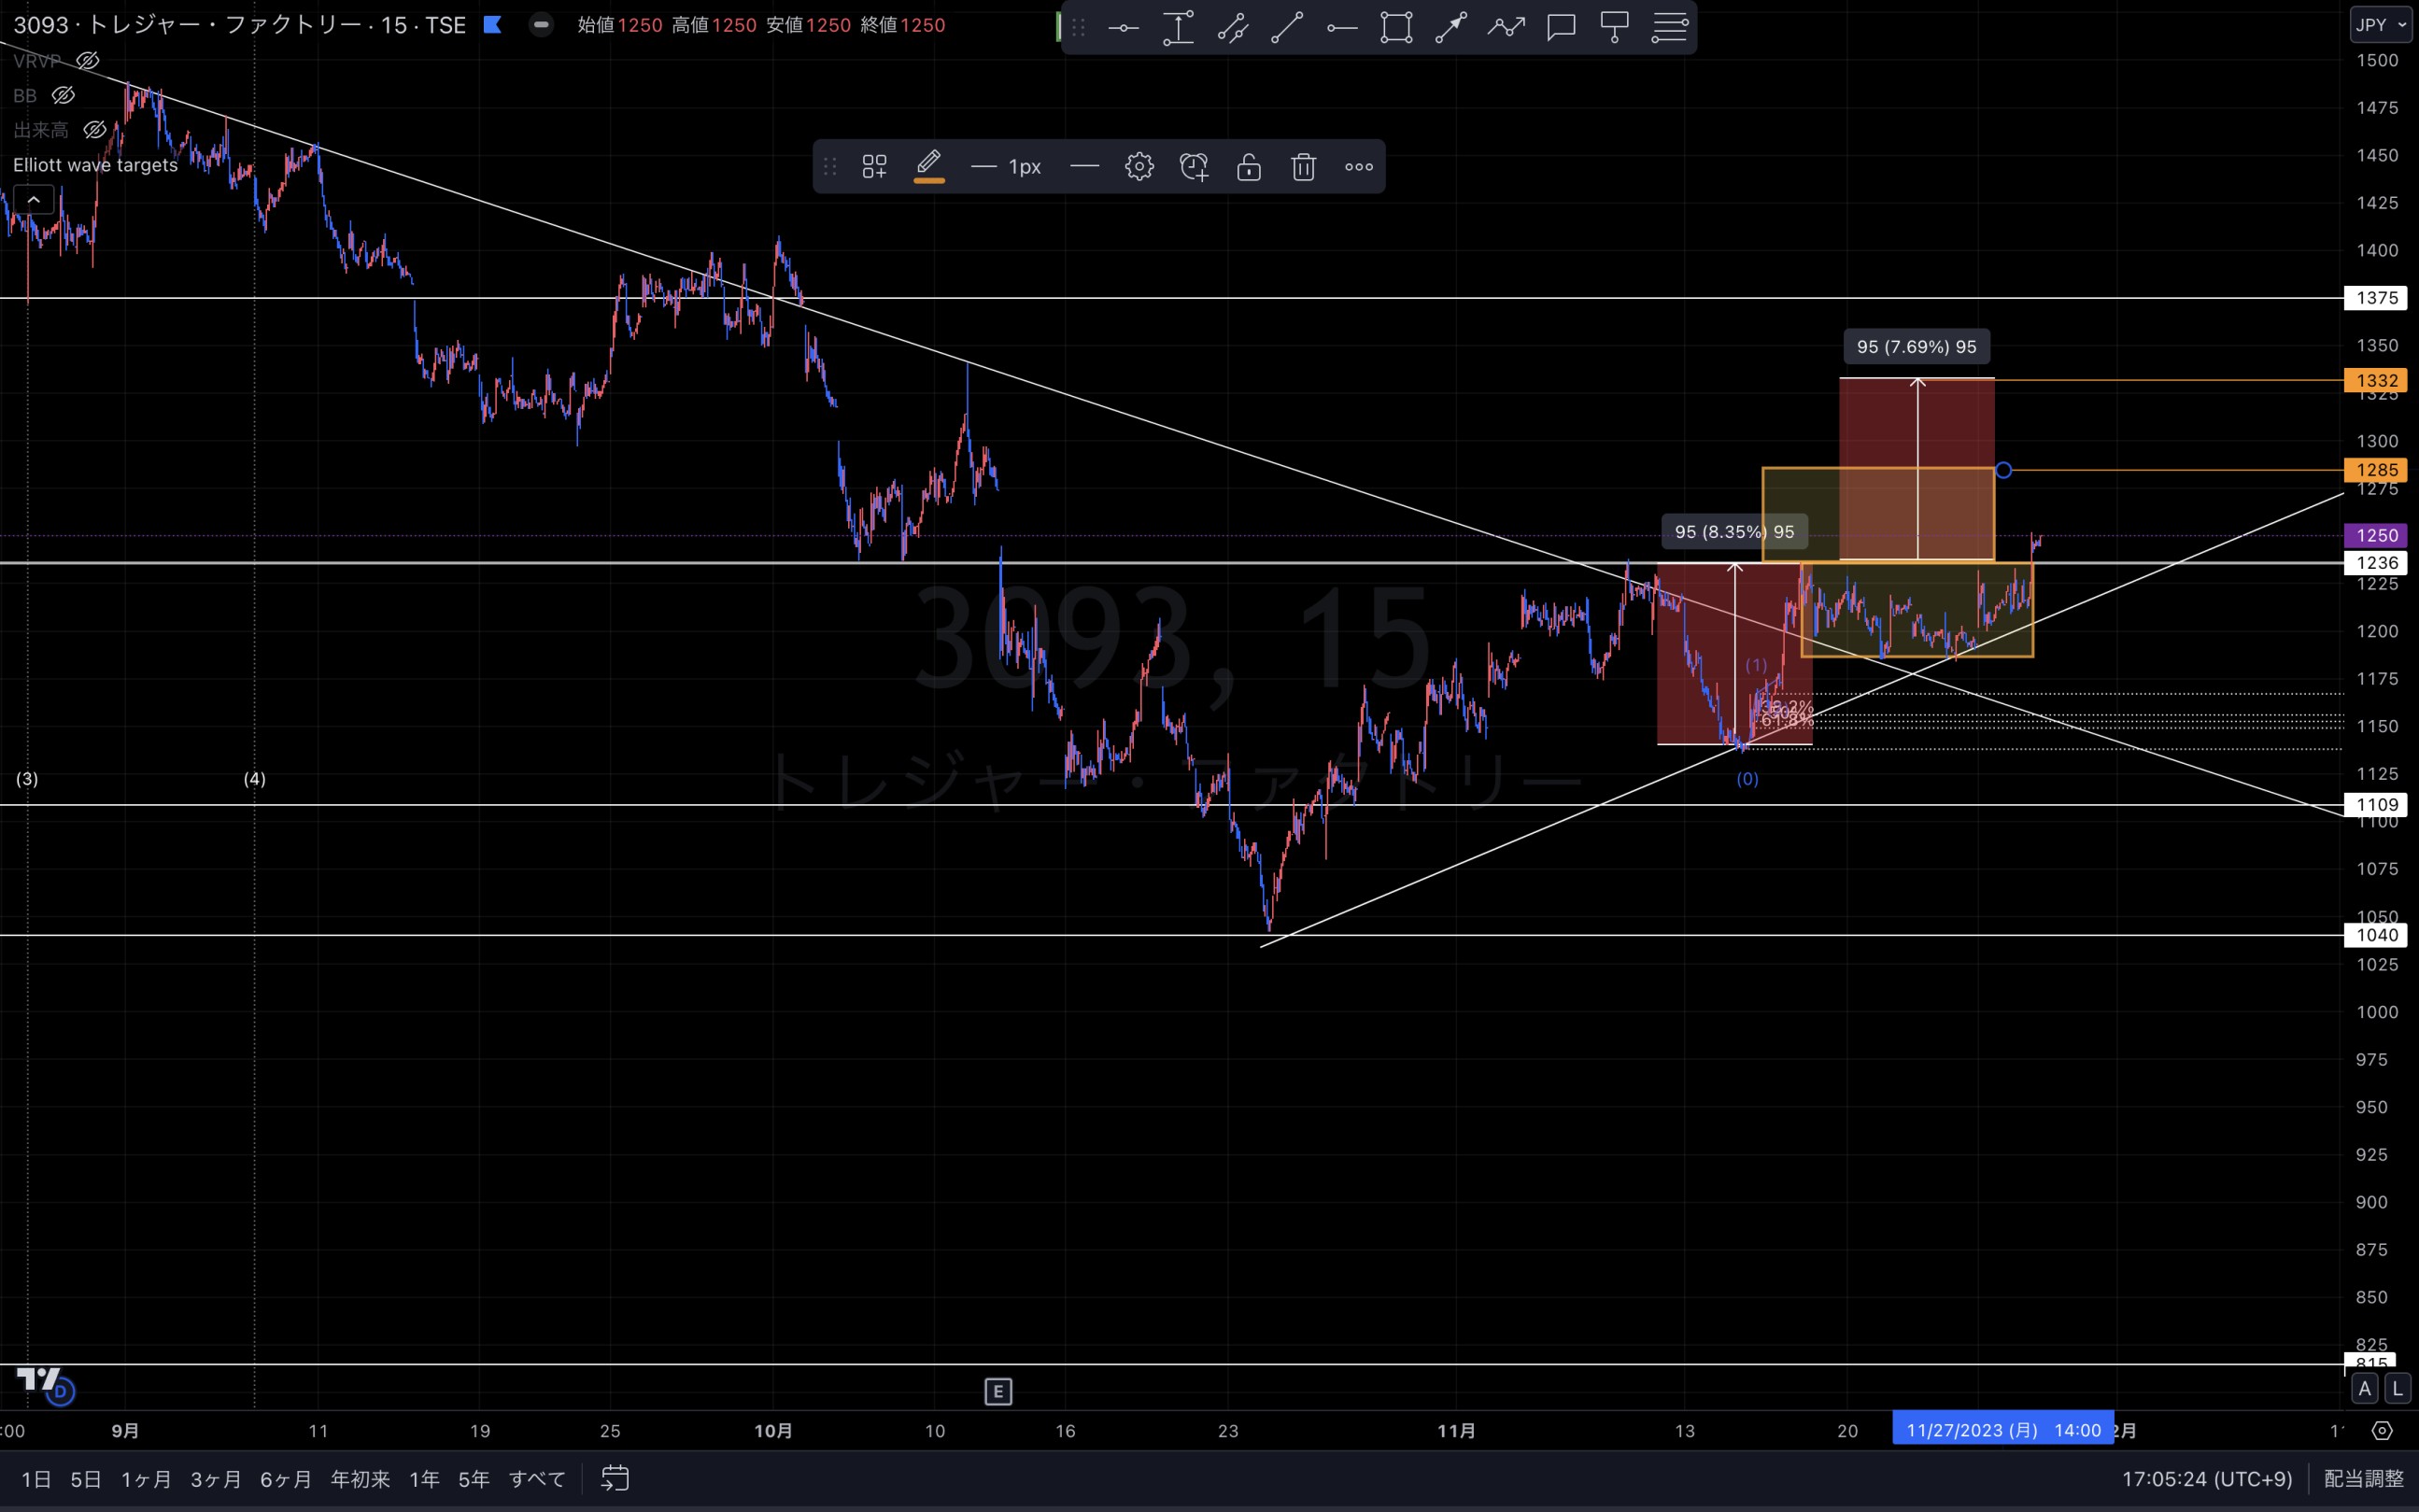Image resolution: width=2419 pixels, height=1512 pixels.
Task: Set range to すべて
Action: tap(537, 1479)
